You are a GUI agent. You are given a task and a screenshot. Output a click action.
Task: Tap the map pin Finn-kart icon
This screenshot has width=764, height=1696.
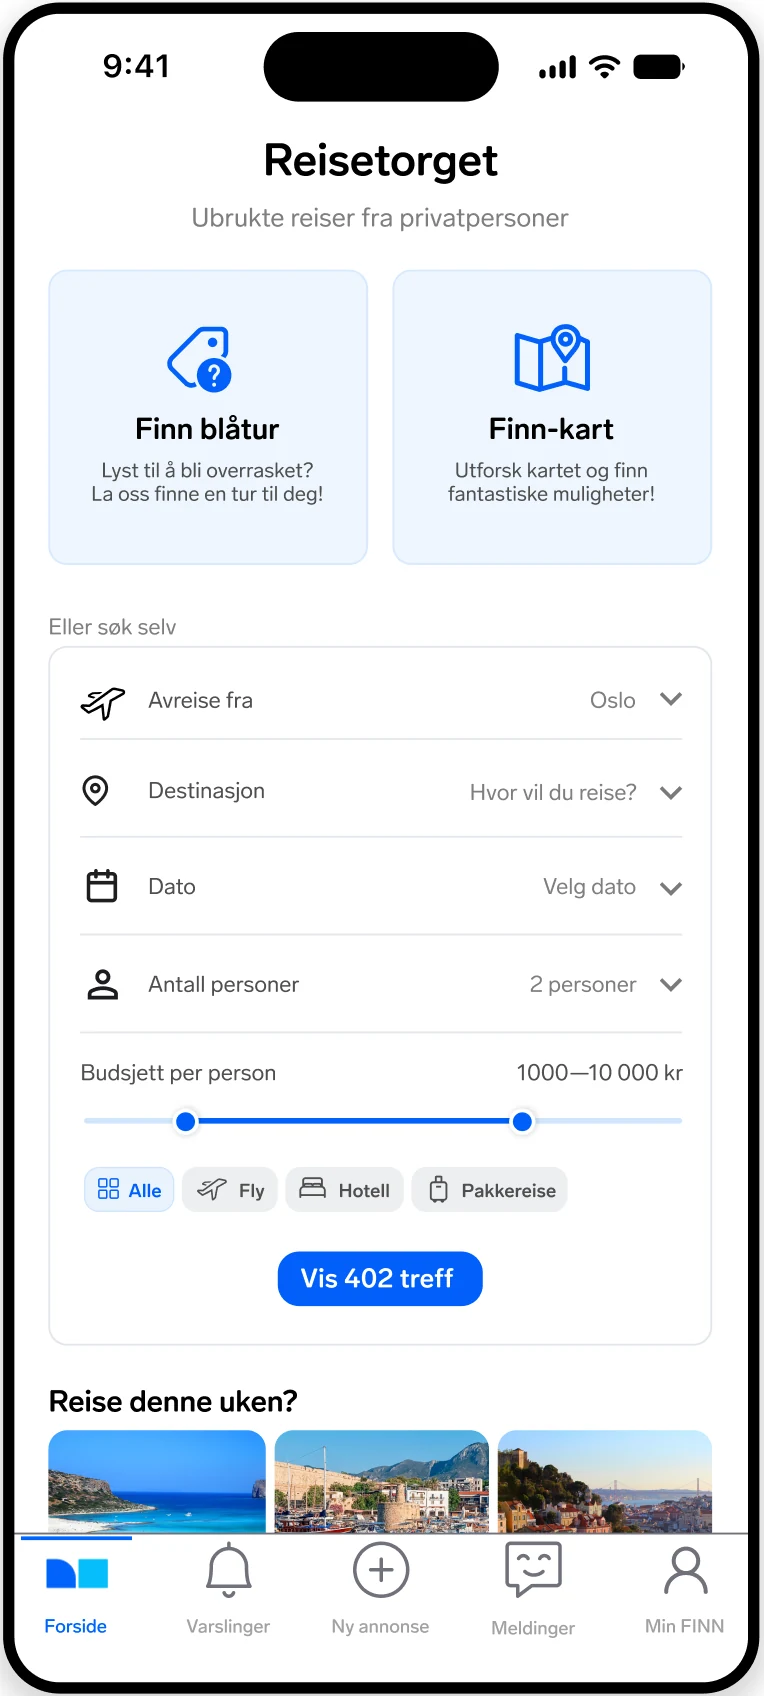pyautogui.click(x=552, y=357)
